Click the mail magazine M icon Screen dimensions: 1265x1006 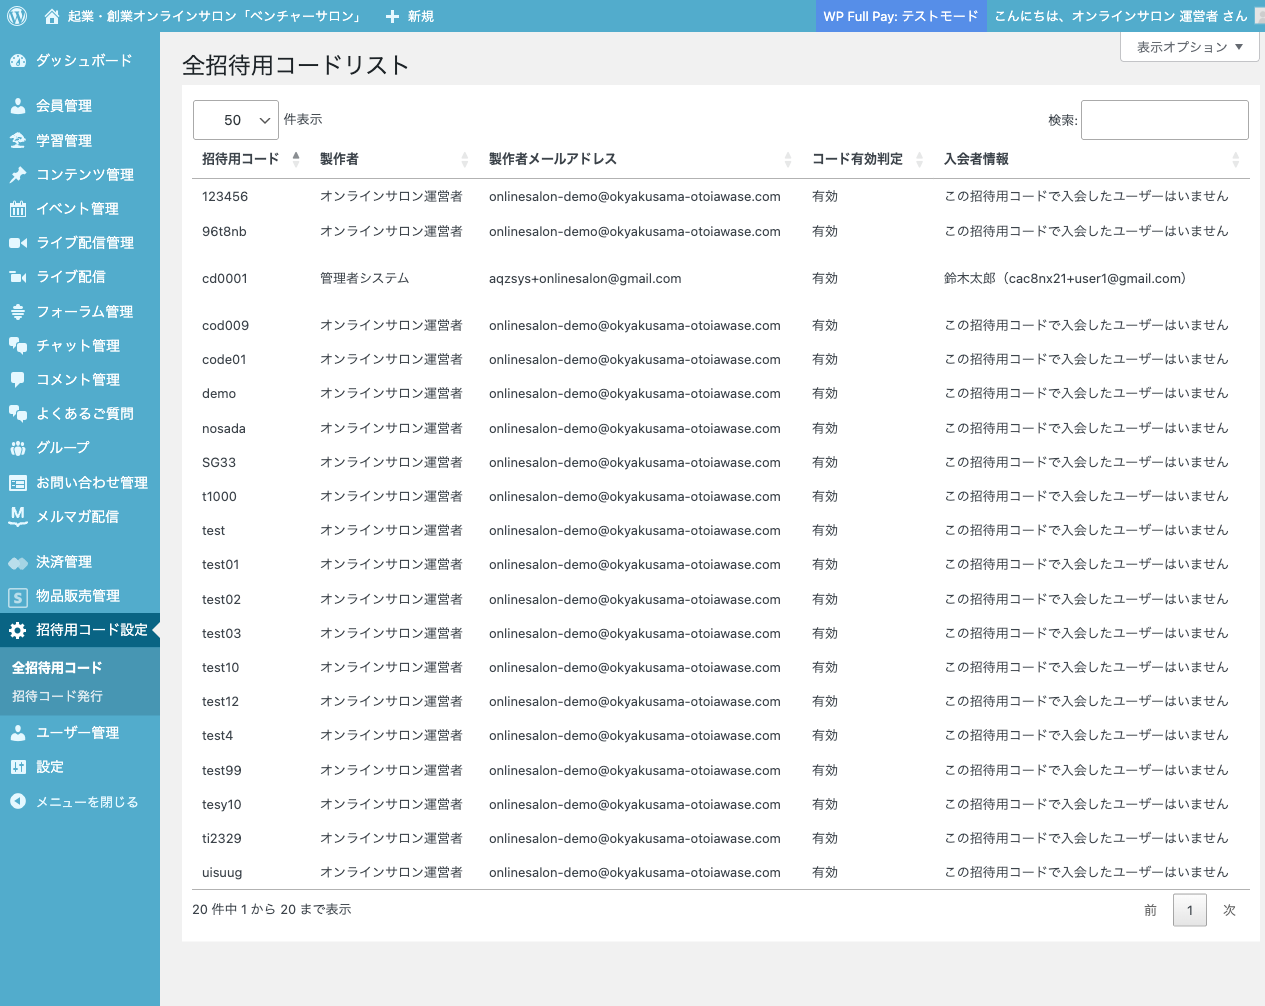point(18,516)
